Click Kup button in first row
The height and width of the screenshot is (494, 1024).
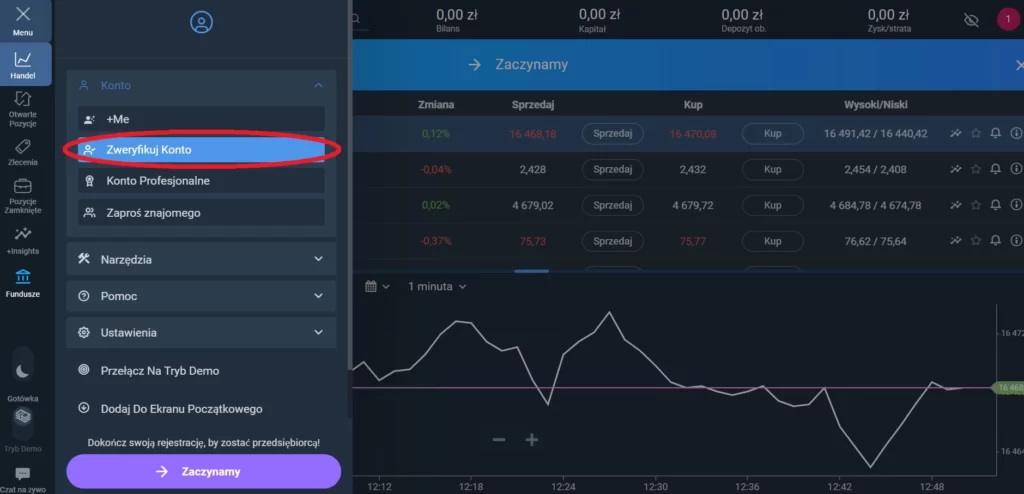(772, 133)
